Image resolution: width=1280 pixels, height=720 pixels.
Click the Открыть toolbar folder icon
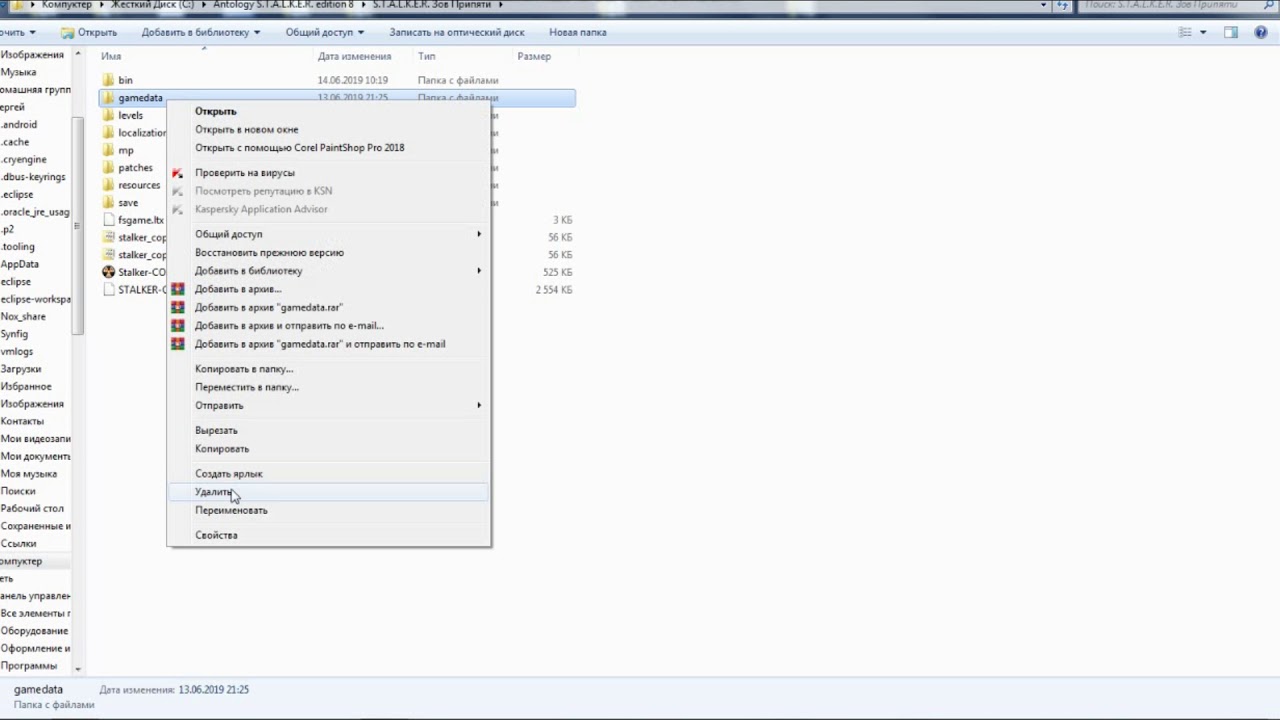67,32
